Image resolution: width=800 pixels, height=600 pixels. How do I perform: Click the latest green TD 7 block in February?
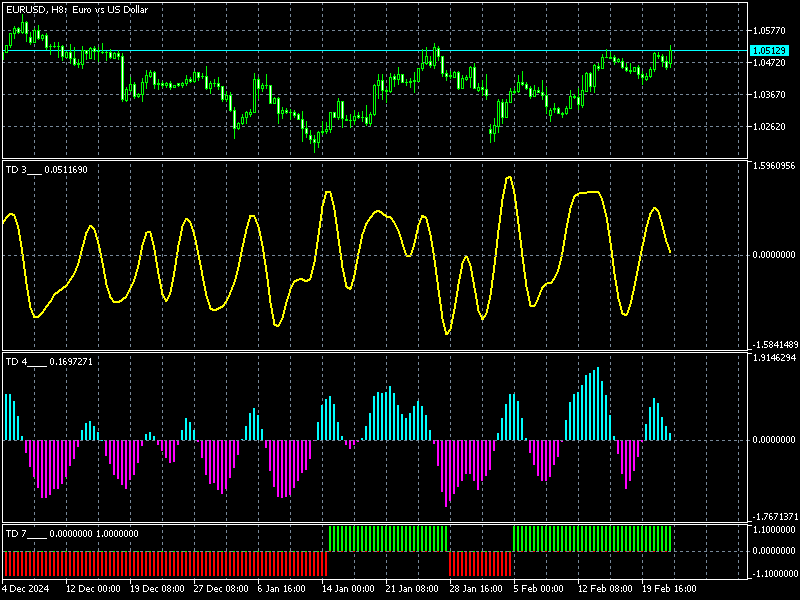coord(592,539)
